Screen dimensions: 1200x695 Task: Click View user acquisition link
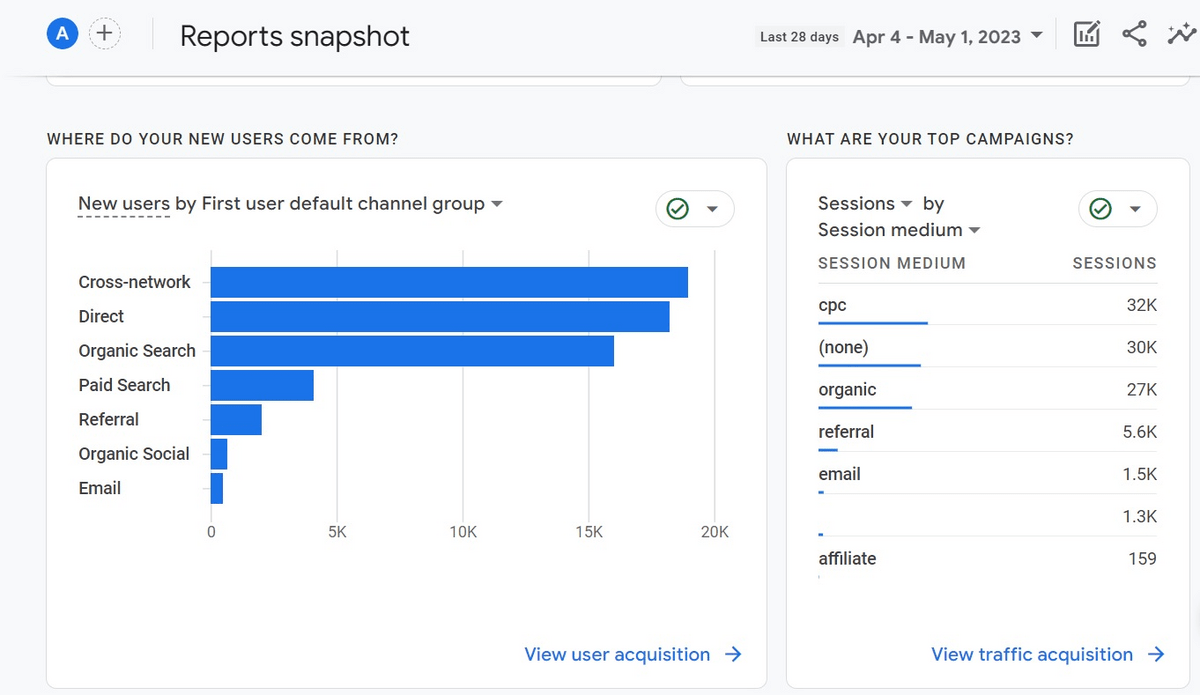pos(617,654)
